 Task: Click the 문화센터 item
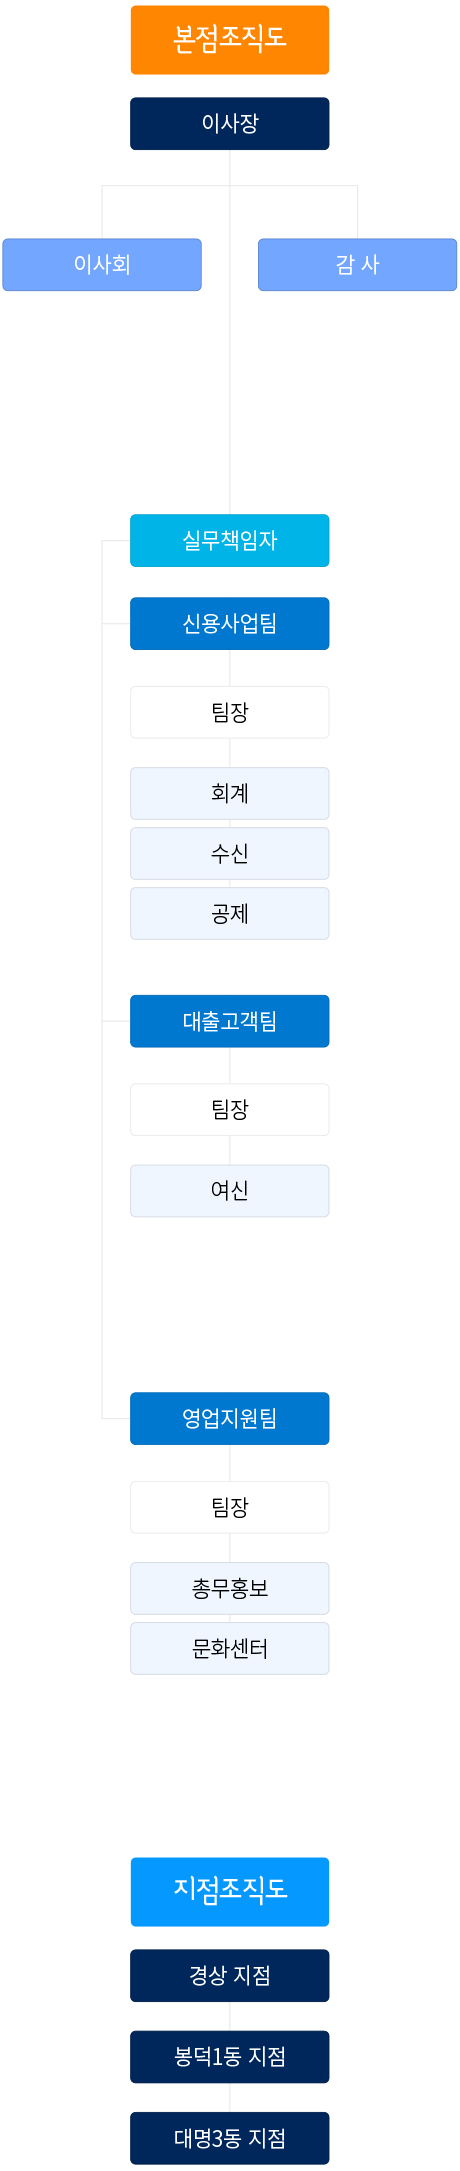coord(230,1649)
